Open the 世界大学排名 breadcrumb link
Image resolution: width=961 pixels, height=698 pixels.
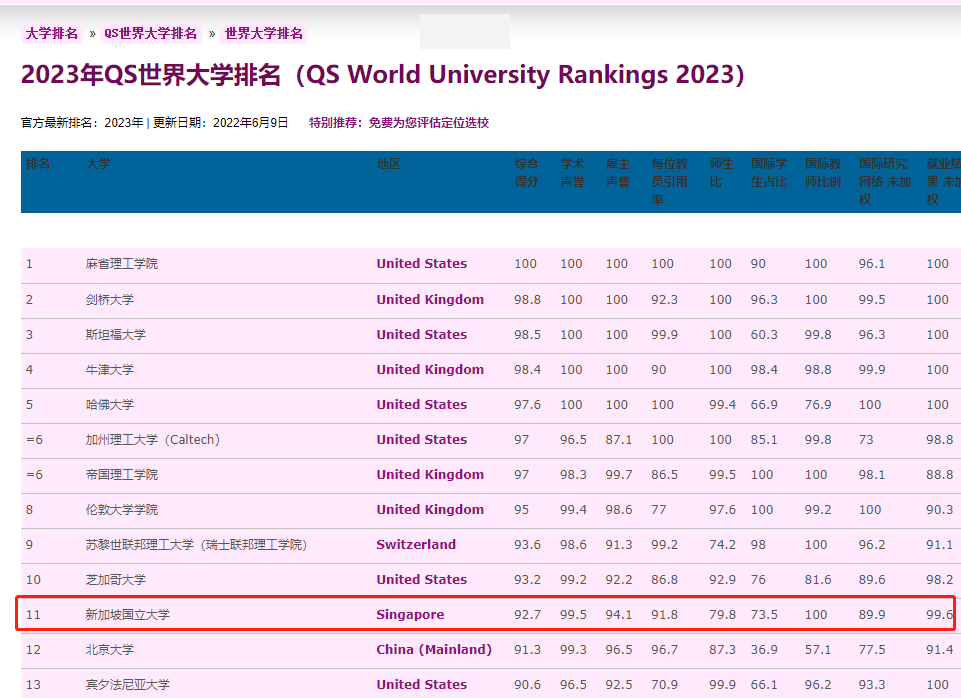[x=264, y=33]
